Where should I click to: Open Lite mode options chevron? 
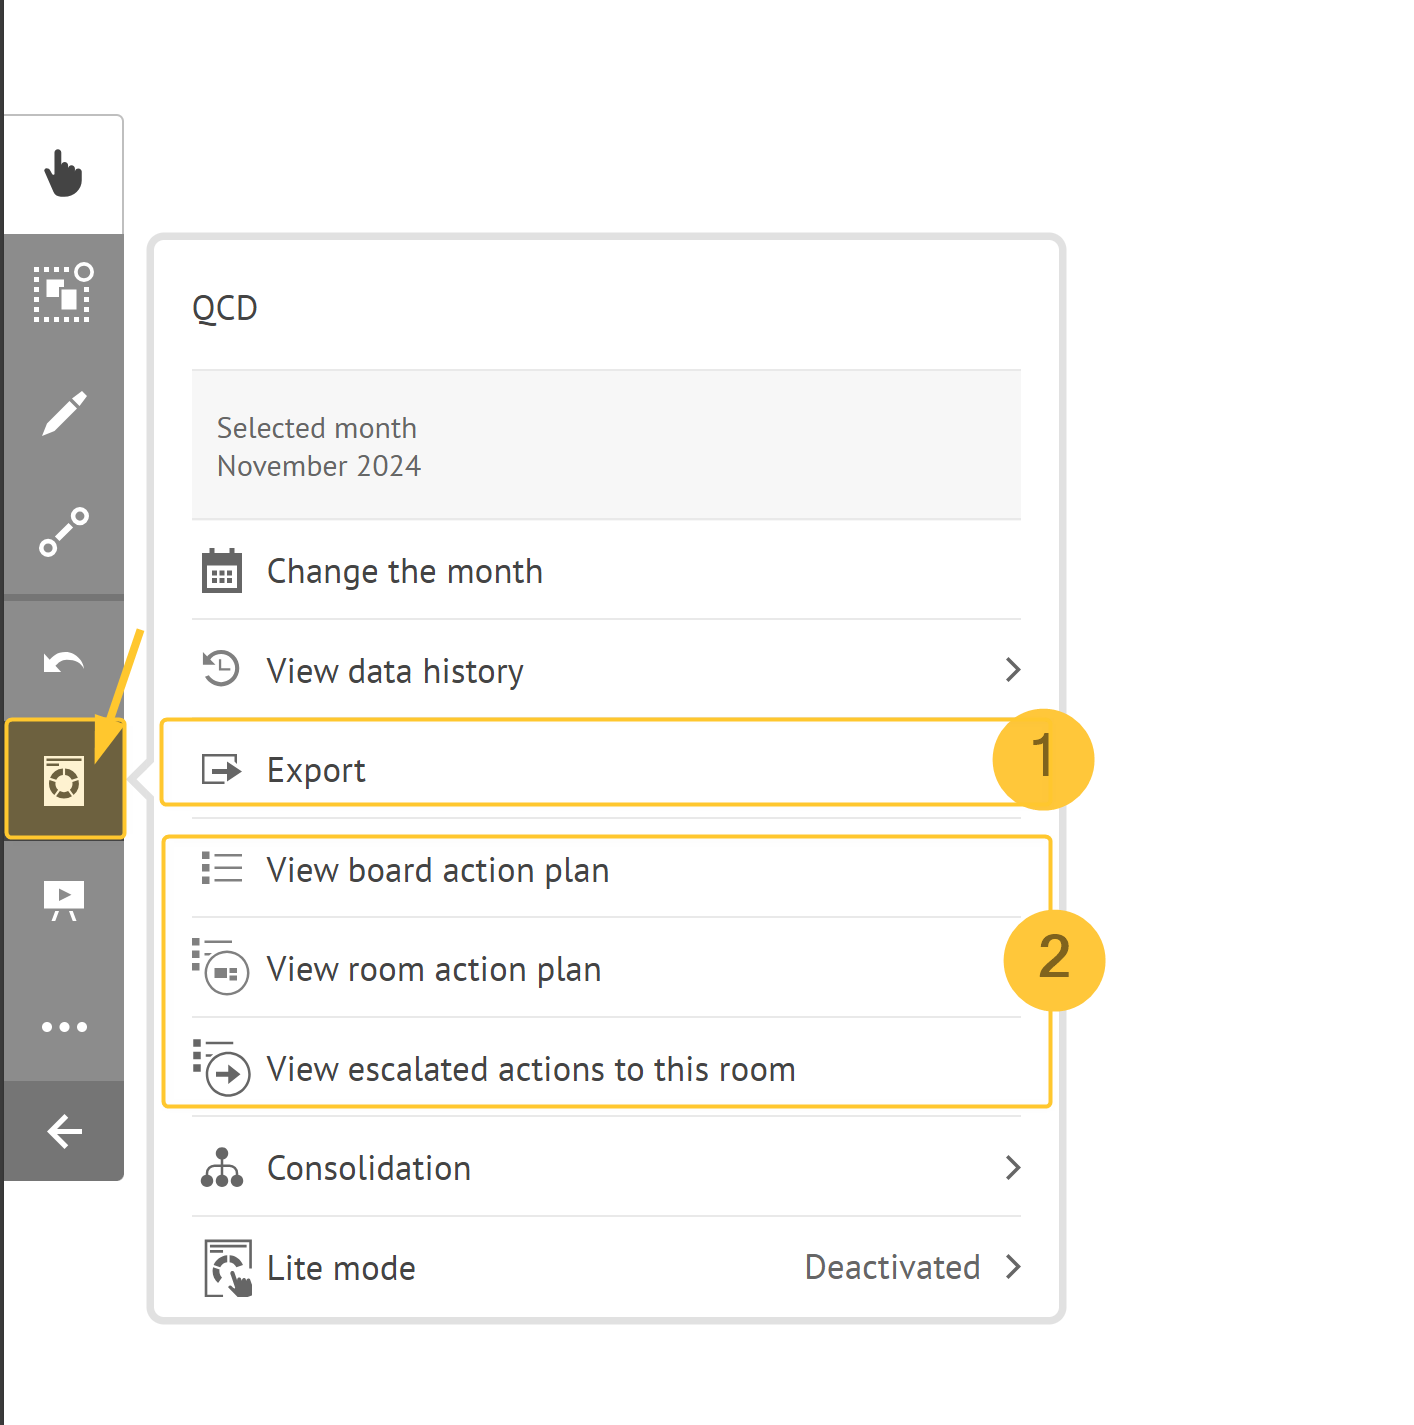pos(1013,1267)
